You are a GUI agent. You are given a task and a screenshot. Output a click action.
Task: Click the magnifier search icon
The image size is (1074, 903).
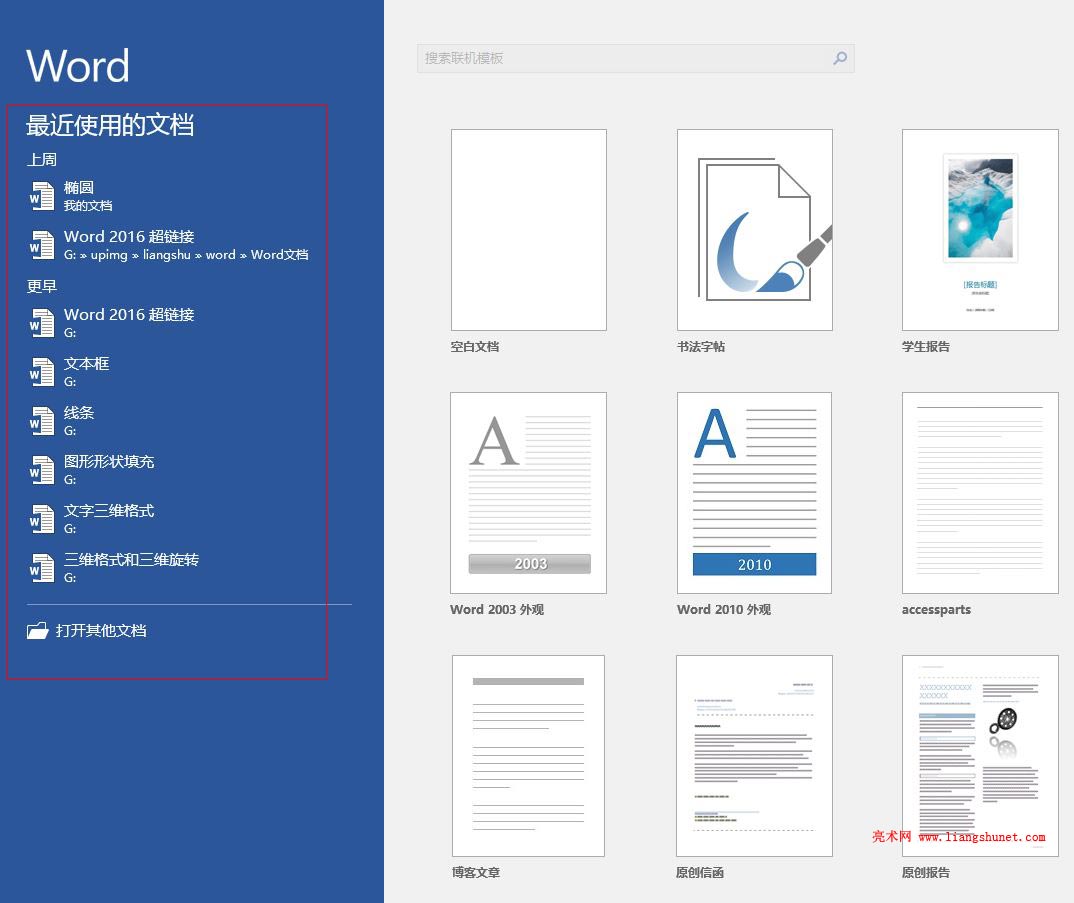[840, 58]
